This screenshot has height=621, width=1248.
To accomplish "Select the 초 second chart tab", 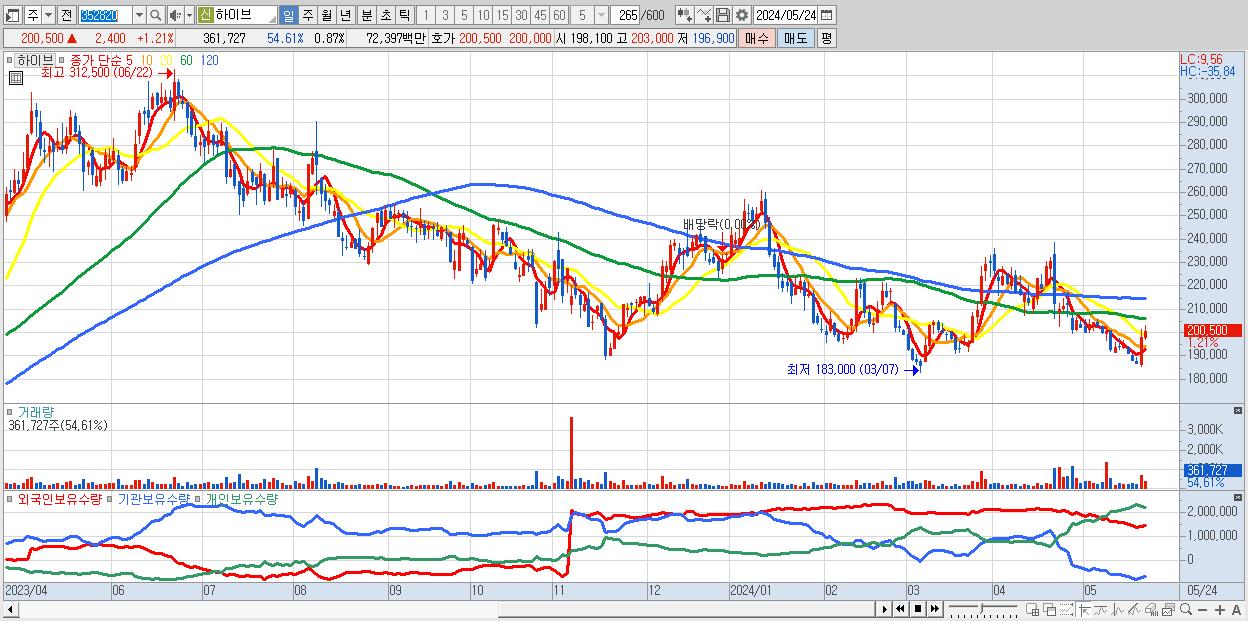I will 385,15.
